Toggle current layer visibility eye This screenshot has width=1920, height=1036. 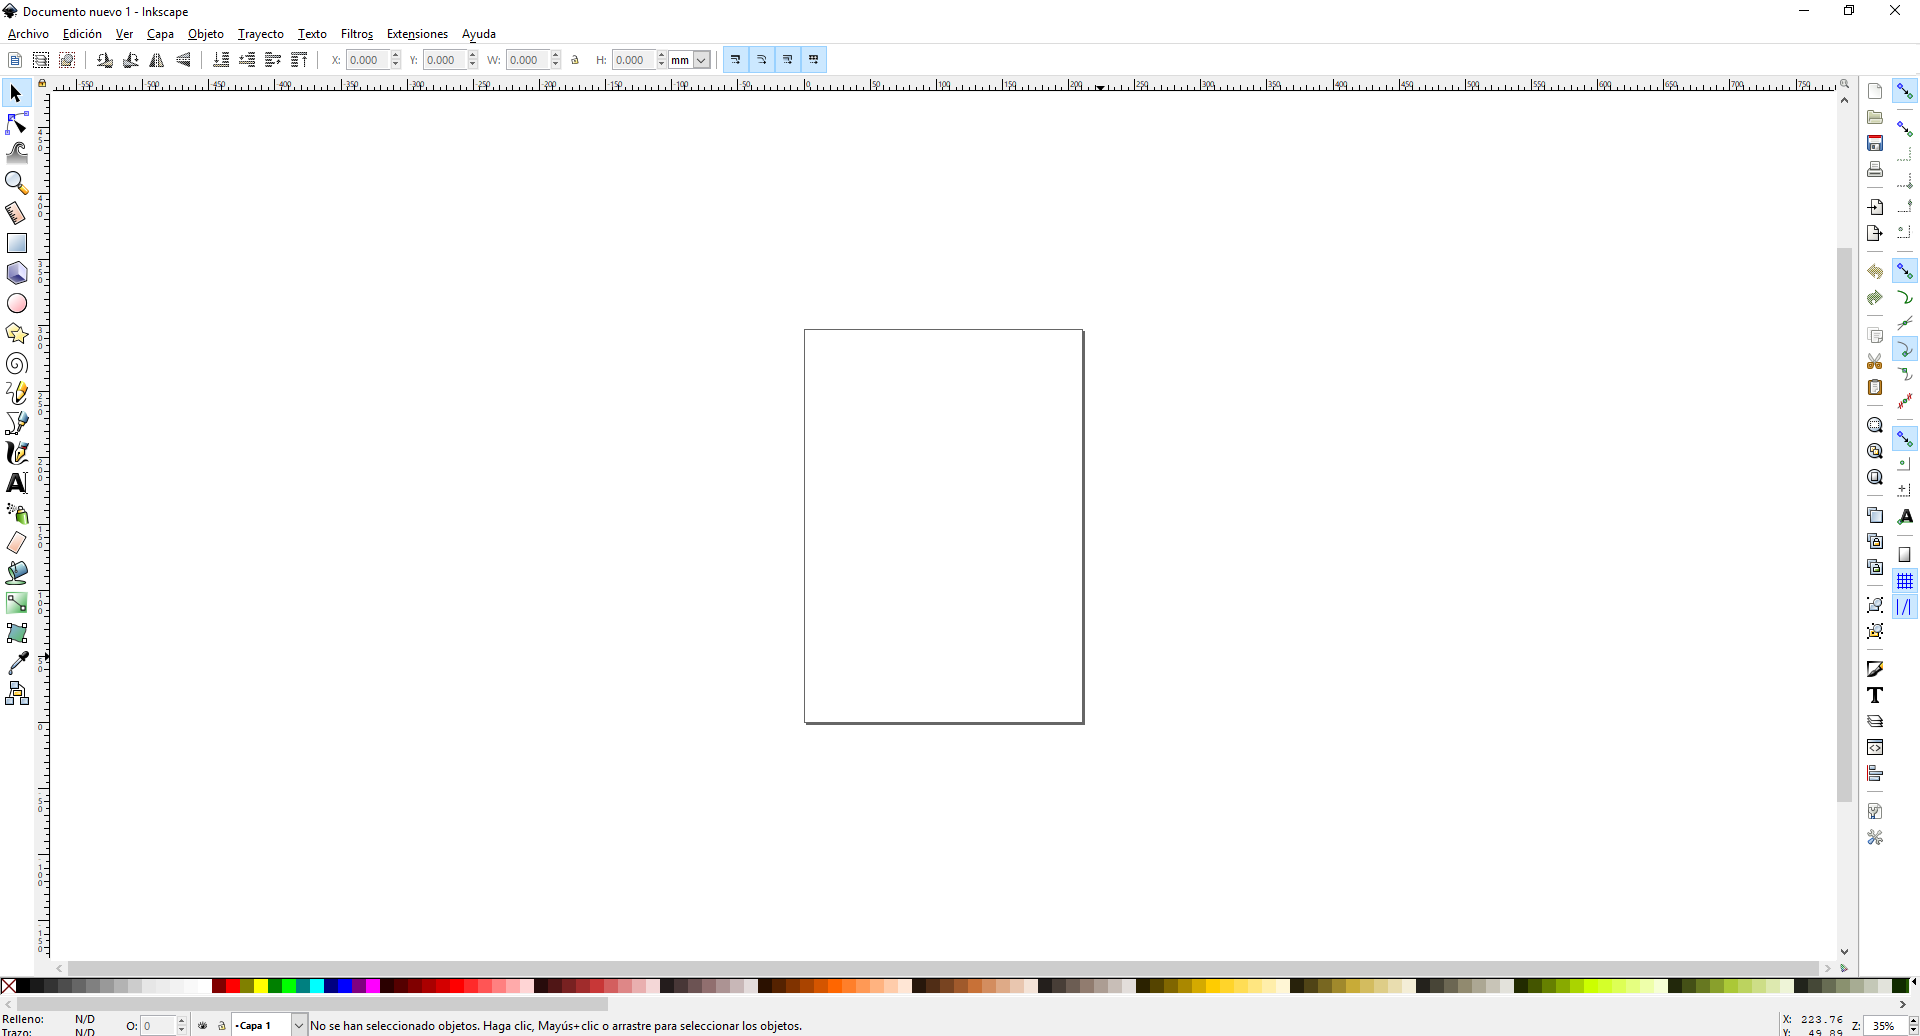point(203,1025)
